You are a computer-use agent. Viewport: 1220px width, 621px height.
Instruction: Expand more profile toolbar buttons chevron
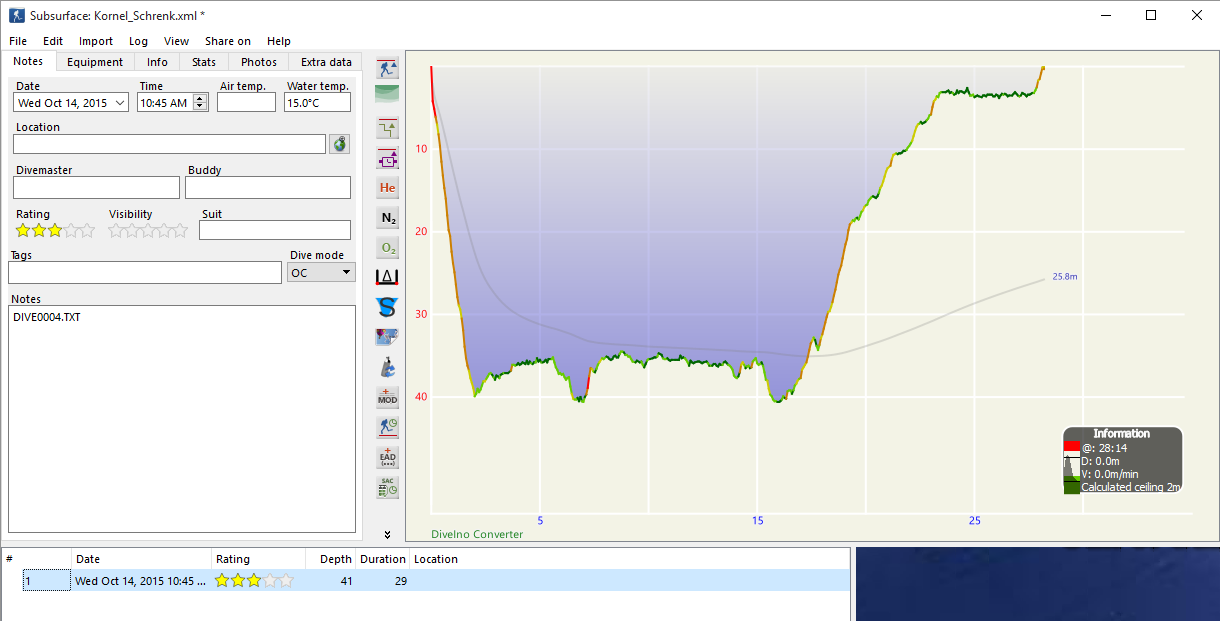pyautogui.click(x=387, y=533)
